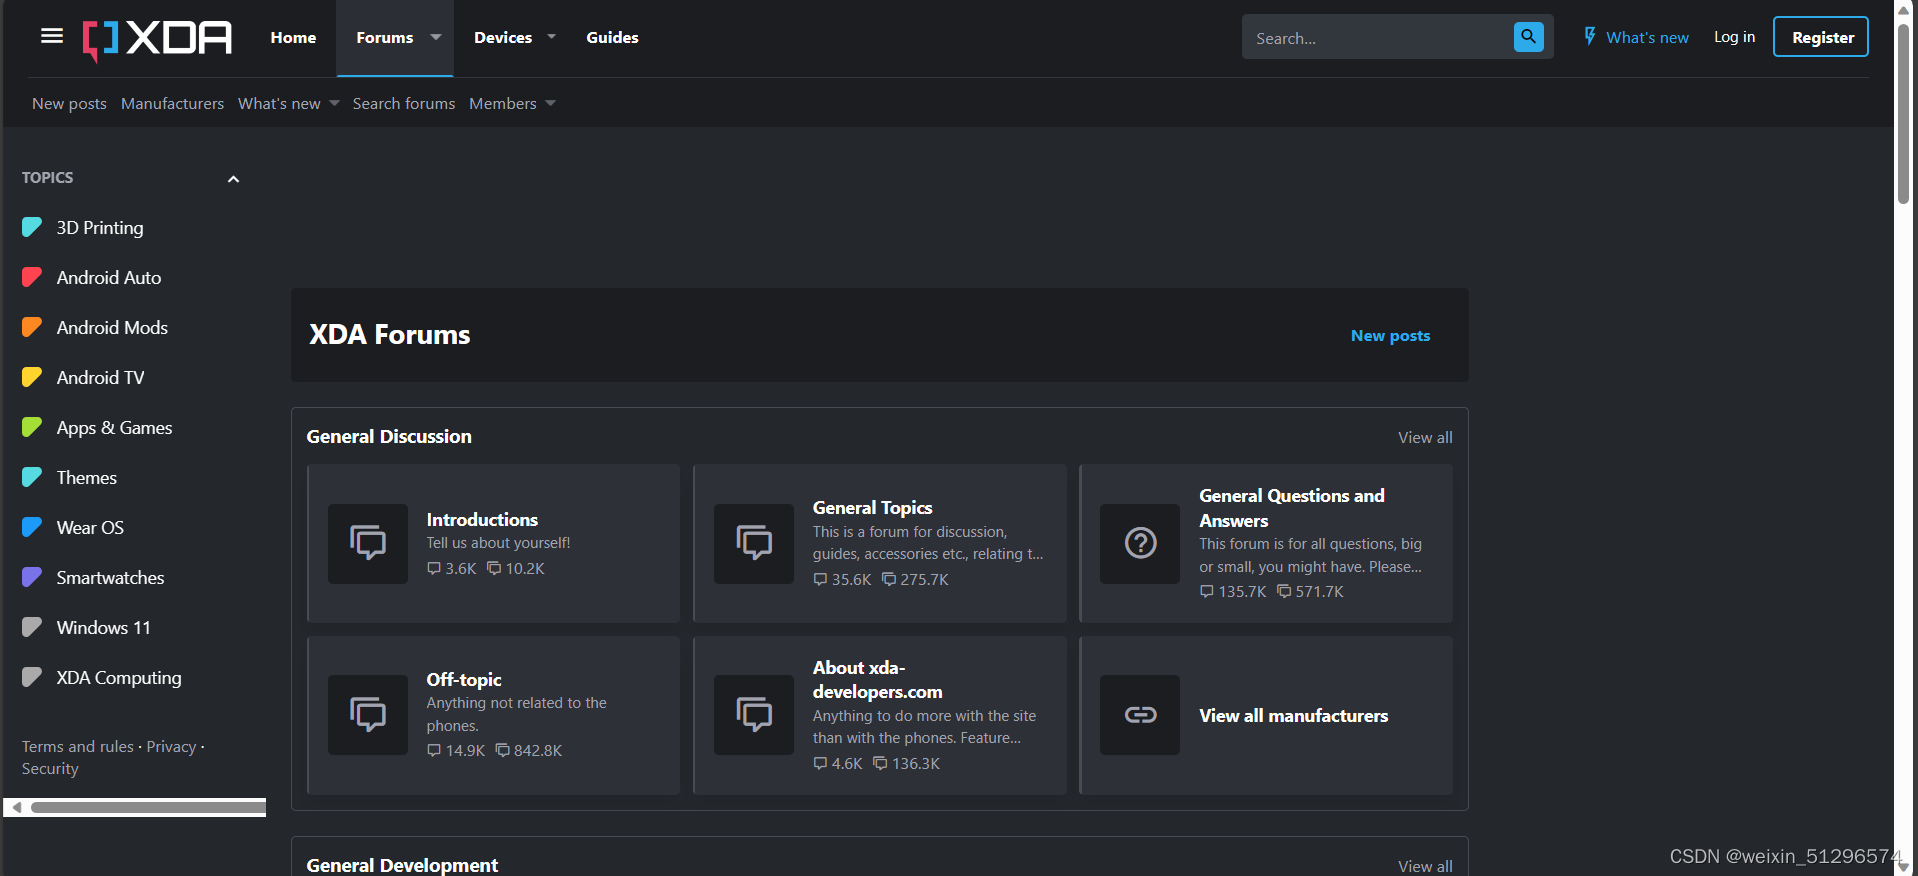Expand the What's new submenu arrow
The width and height of the screenshot is (1918, 876).
pyautogui.click(x=334, y=103)
